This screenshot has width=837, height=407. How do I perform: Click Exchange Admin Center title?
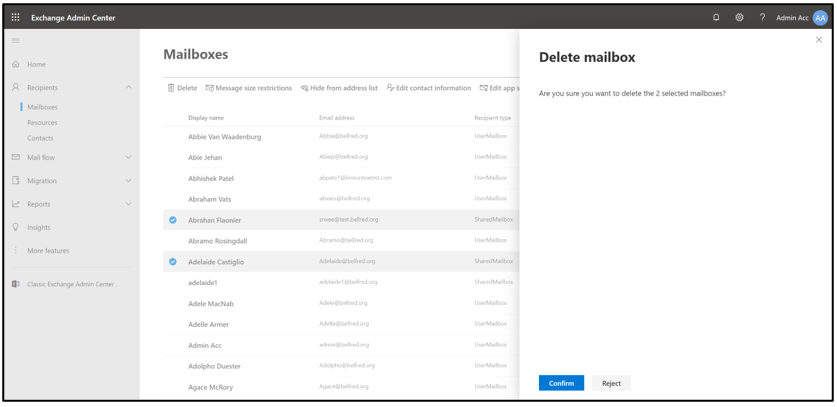[x=73, y=18]
